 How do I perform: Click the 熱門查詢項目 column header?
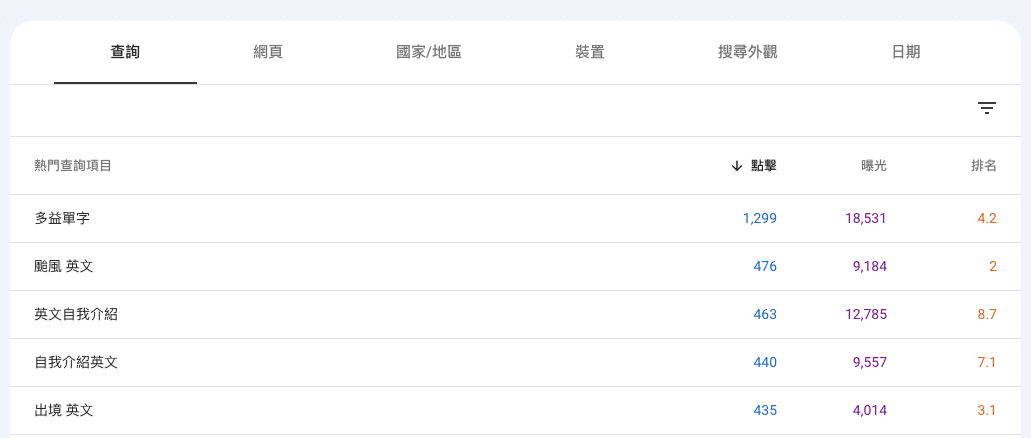73,166
